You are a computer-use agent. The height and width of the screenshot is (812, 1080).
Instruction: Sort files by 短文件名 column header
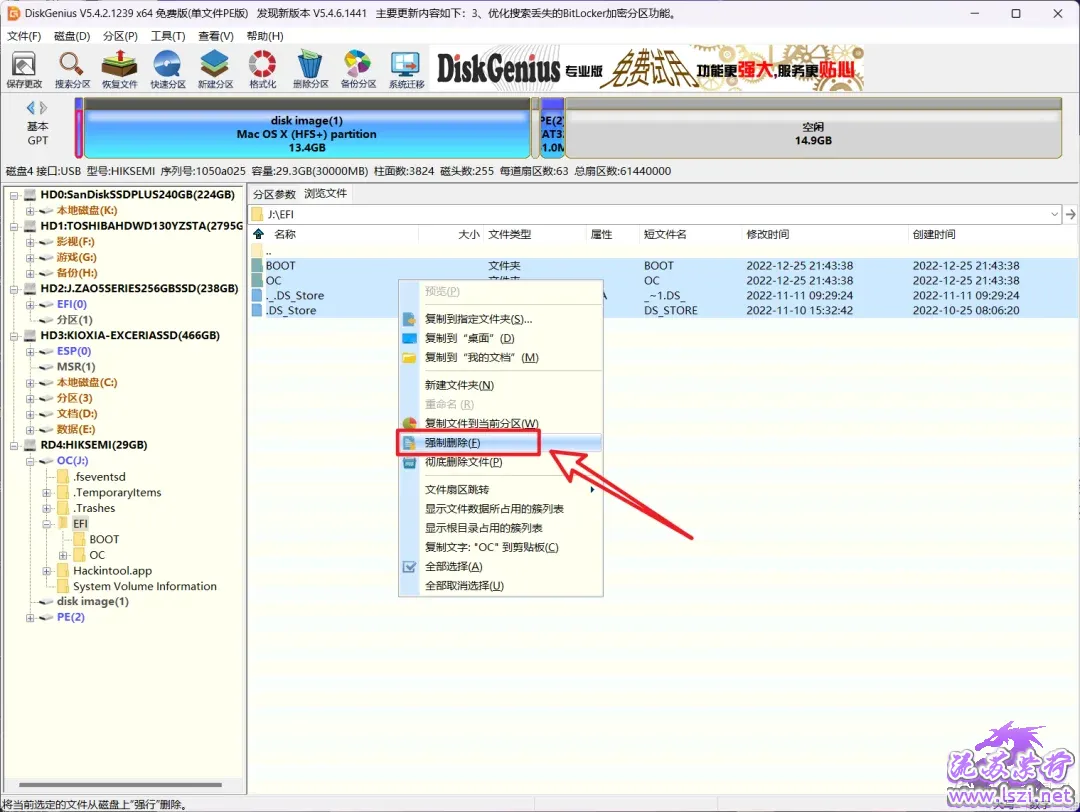(691, 234)
